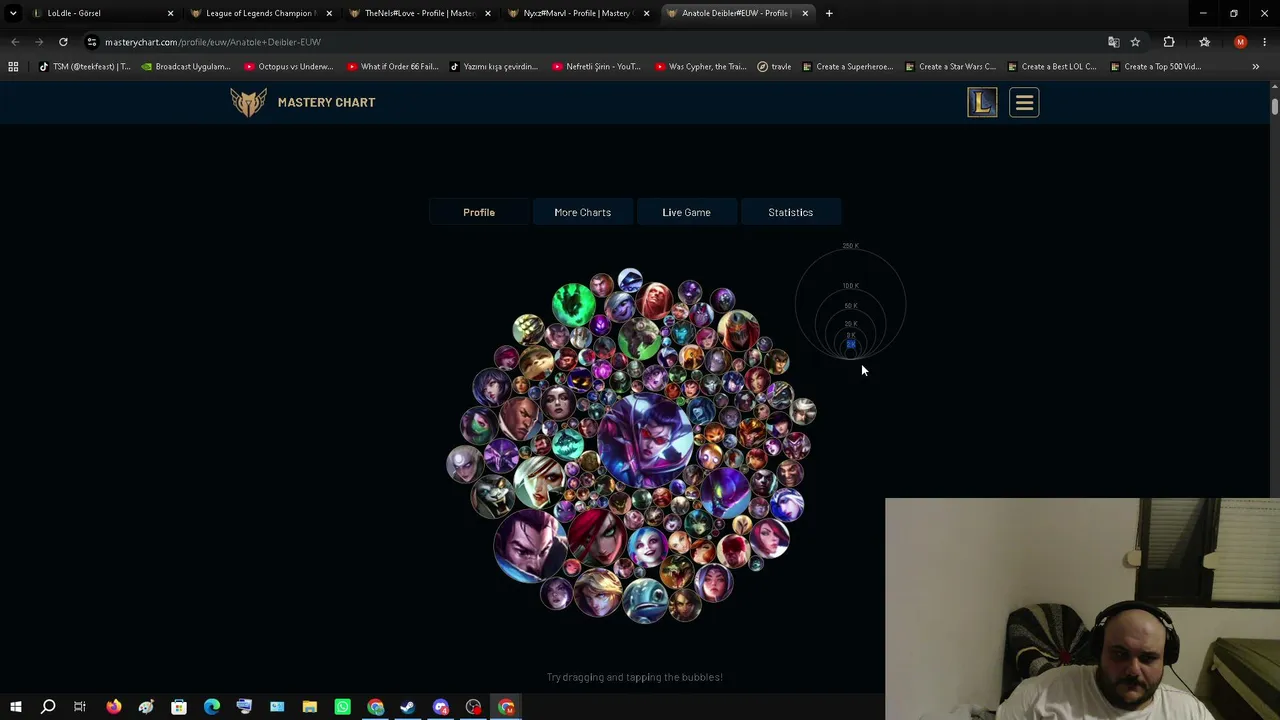Close the LoLdle - Görsel browser tab

pyautogui.click(x=170, y=13)
